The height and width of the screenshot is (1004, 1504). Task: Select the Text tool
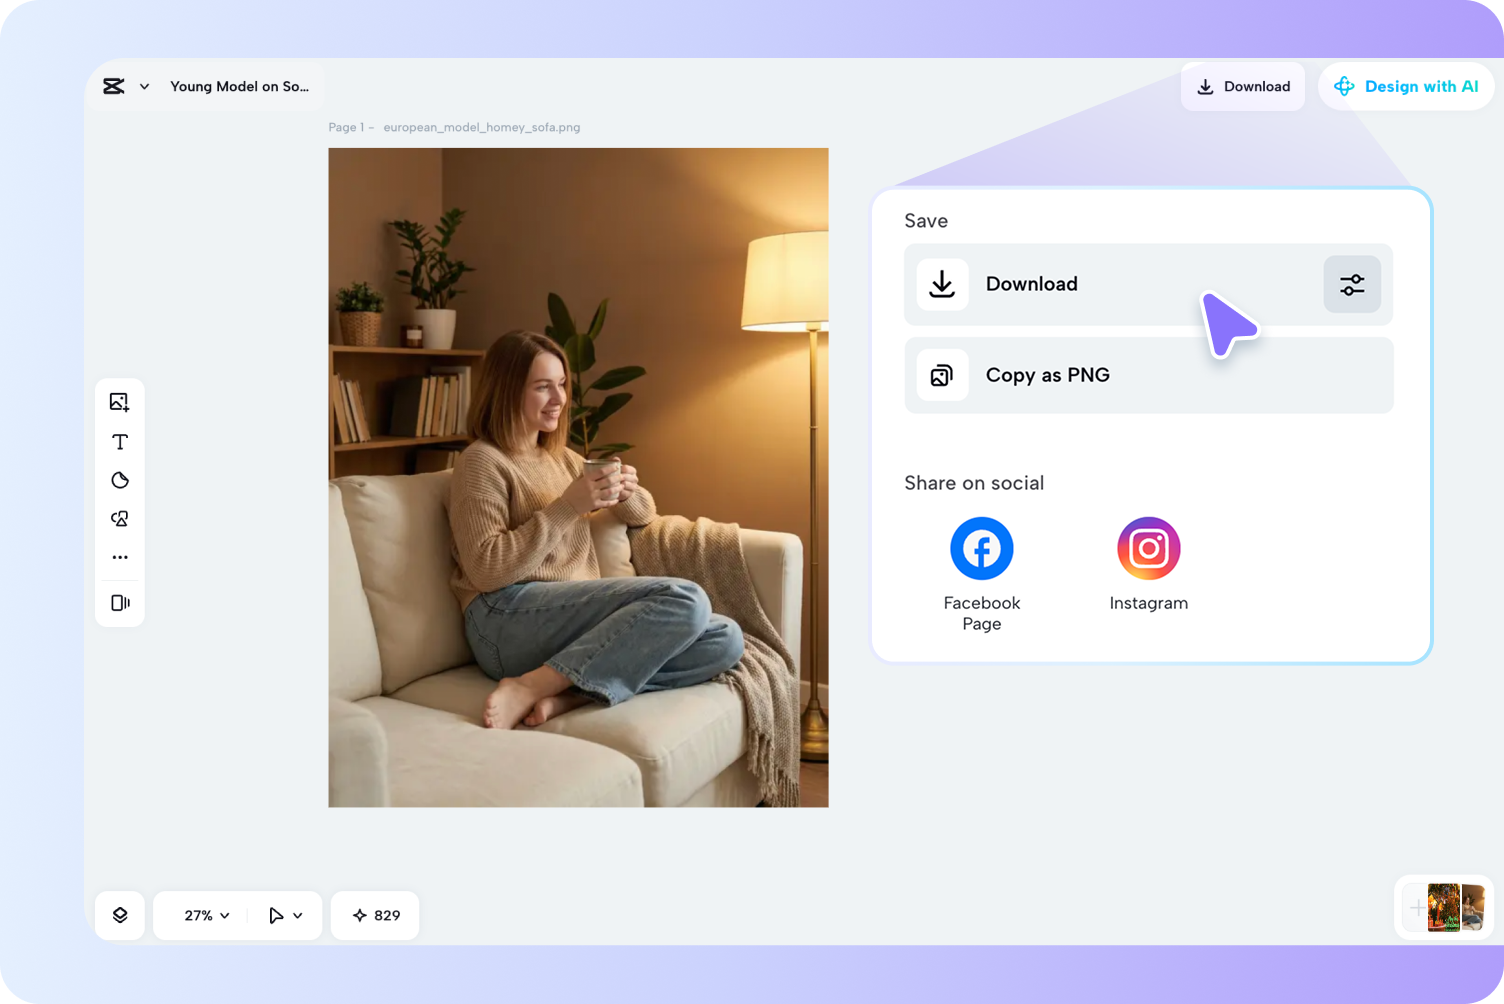point(120,442)
